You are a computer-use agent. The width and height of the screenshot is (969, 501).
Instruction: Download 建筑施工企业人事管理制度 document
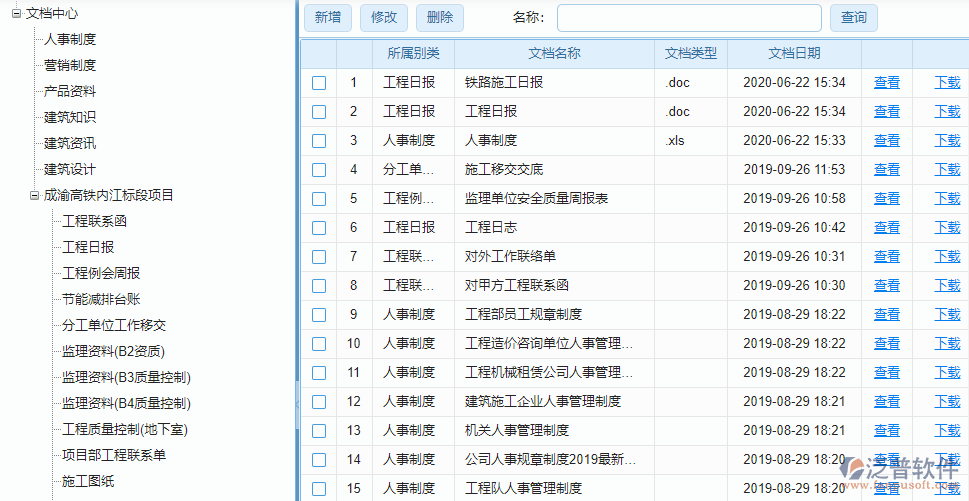pyautogui.click(x=947, y=402)
